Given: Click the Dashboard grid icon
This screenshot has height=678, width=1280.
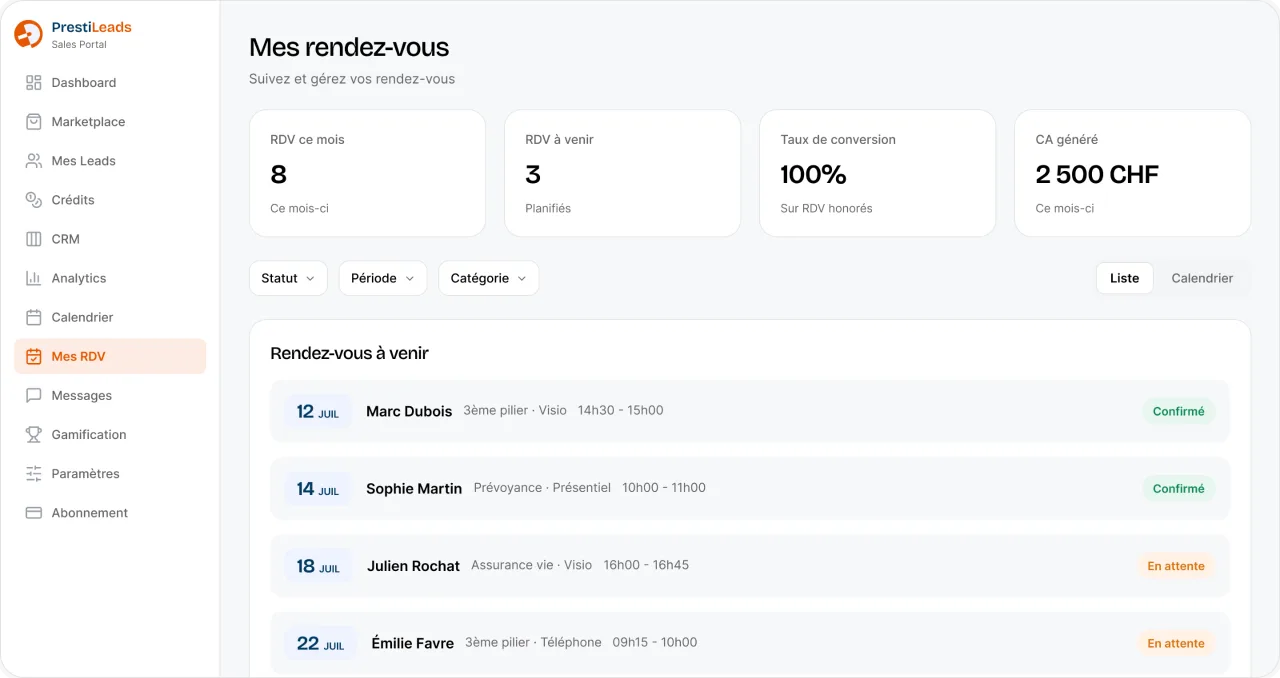Looking at the screenshot, I should coord(33,83).
